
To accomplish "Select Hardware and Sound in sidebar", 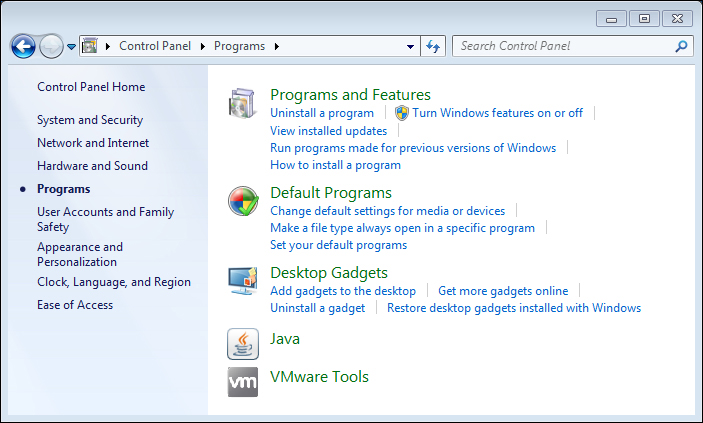I will (92, 166).
